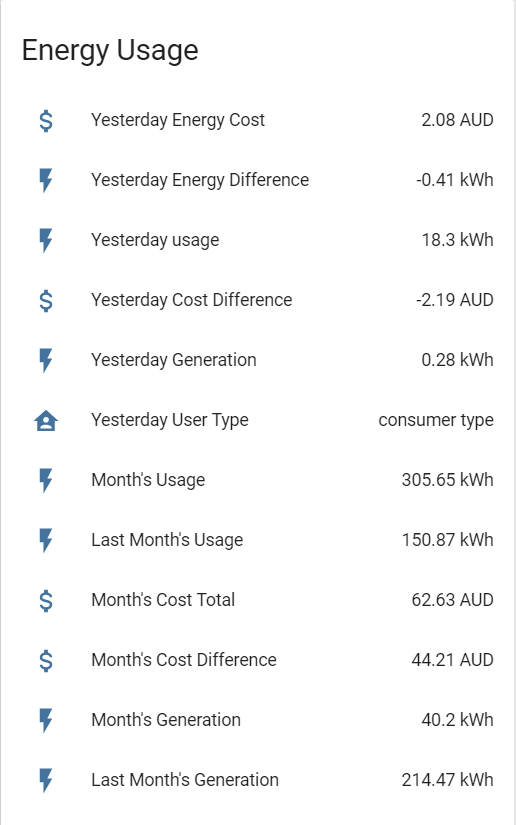Open the home icon for Yesterday User Type
This screenshot has height=825, width=516.
46,420
